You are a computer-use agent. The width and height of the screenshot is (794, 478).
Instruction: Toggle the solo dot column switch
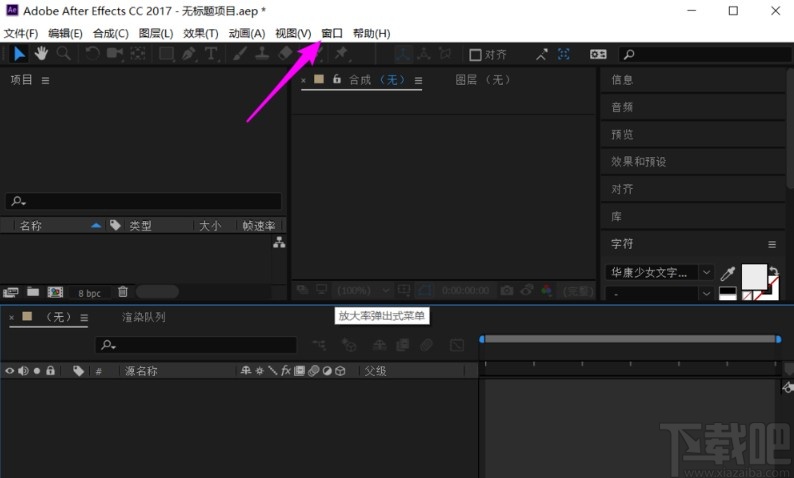pos(37,371)
